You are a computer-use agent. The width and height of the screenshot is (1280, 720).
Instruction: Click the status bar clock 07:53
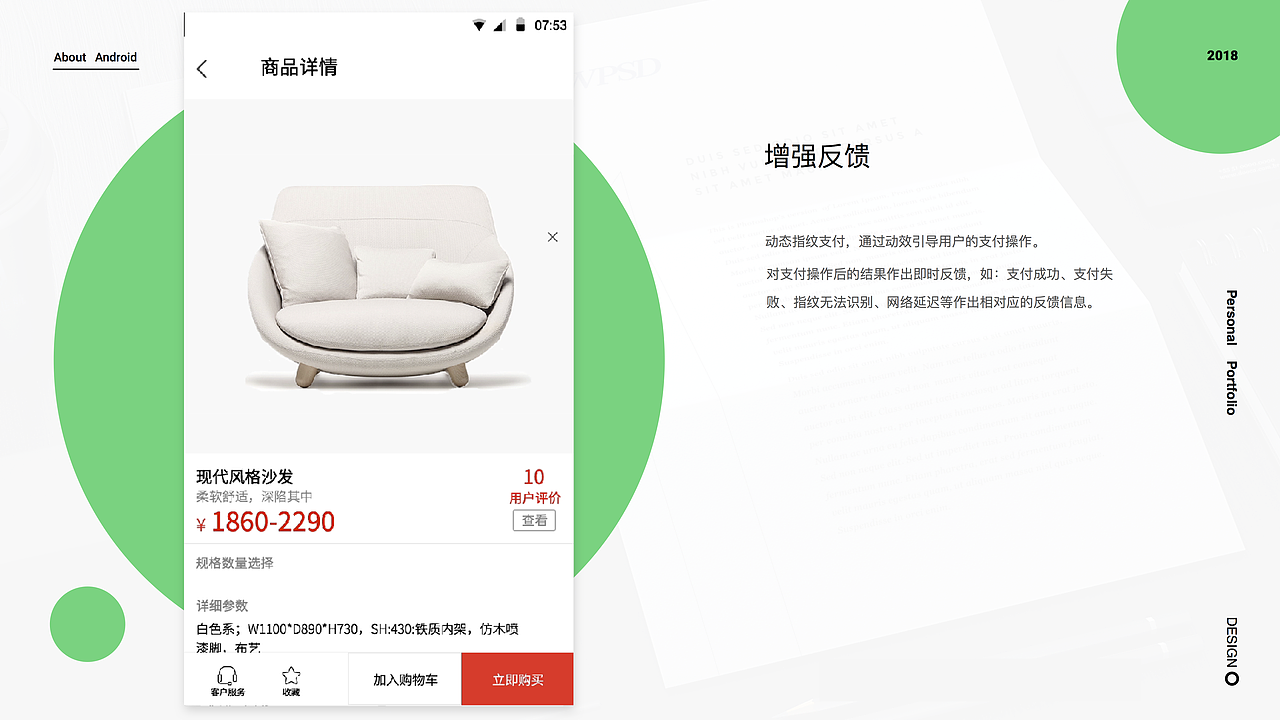pos(550,25)
